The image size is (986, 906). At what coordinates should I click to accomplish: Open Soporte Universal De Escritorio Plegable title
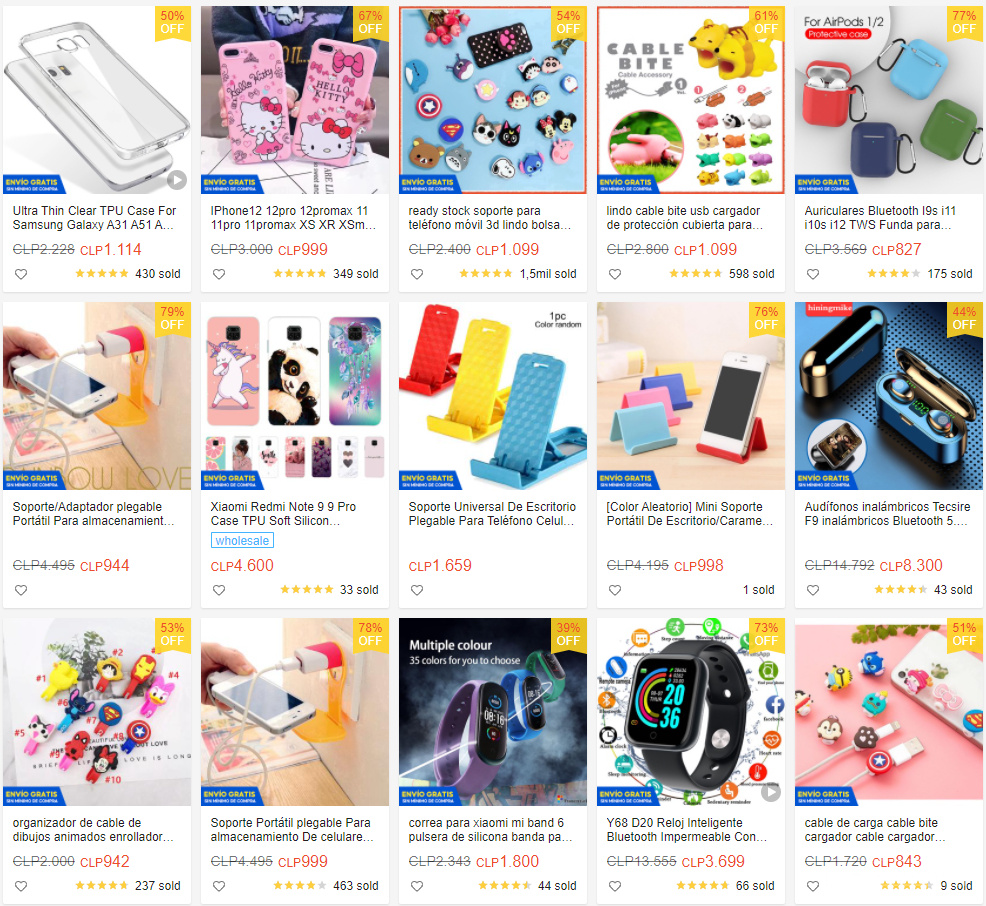pyautogui.click(x=492, y=514)
